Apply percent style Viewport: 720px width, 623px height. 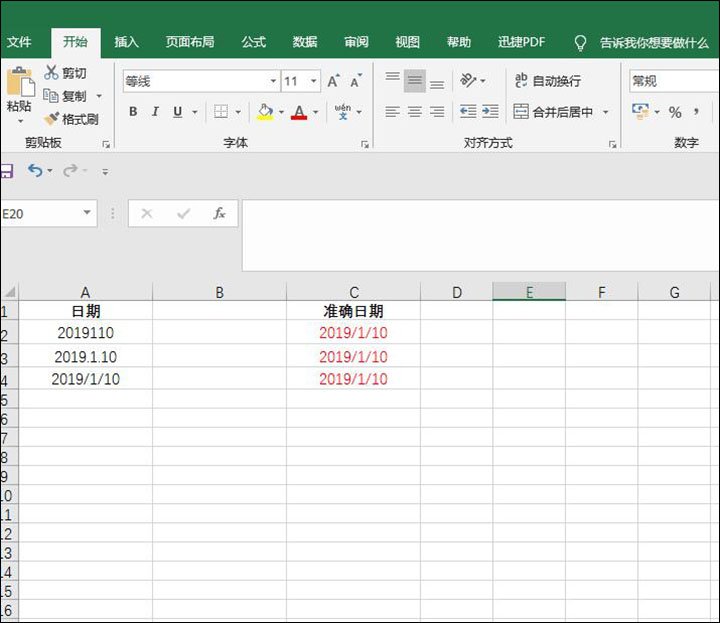[675, 112]
